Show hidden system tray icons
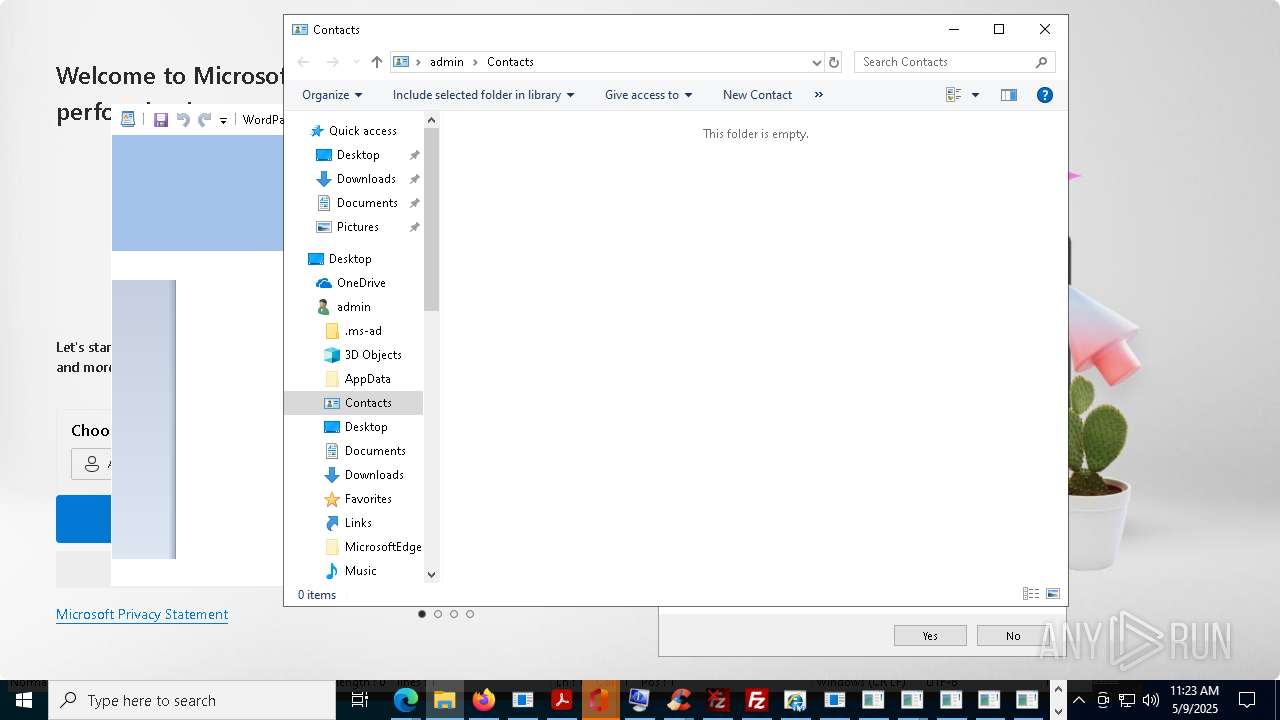The width and height of the screenshot is (1280, 720). click(x=1079, y=700)
